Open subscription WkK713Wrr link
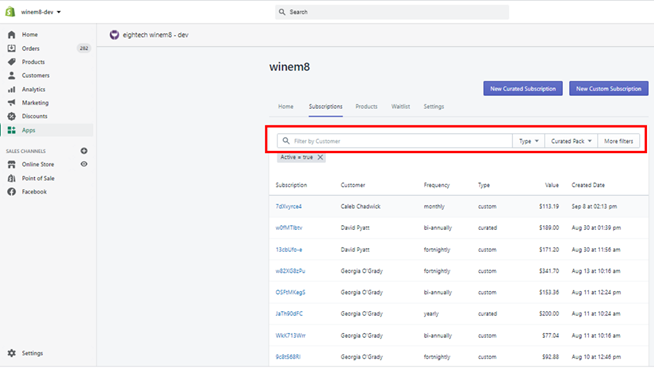Image resolution: width=654 pixels, height=368 pixels. pos(290,335)
